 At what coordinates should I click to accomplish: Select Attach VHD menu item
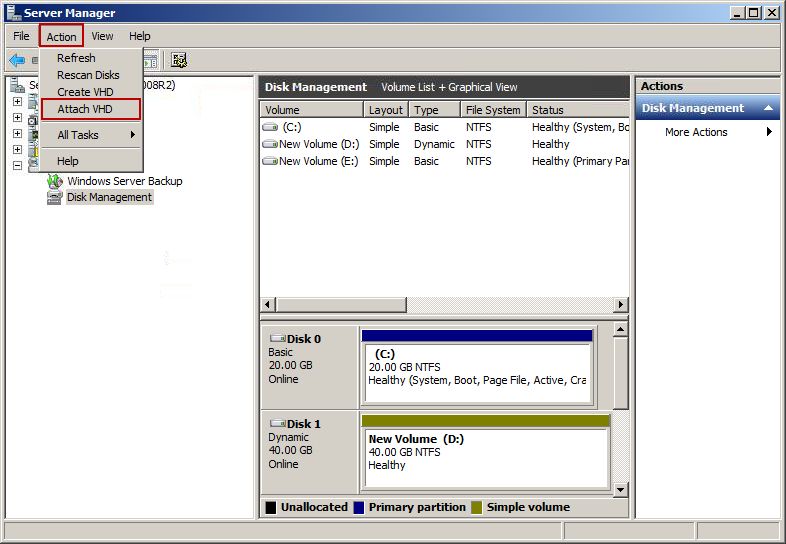point(91,109)
